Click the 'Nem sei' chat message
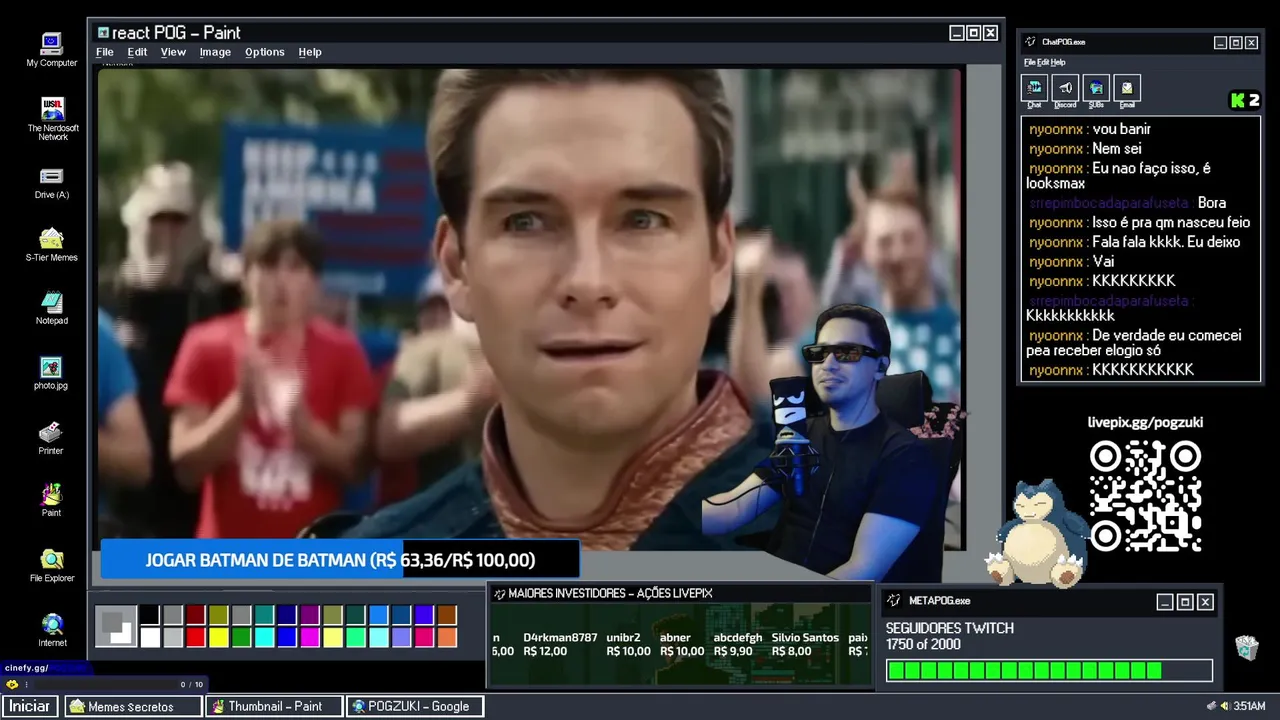The image size is (1280, 720). (1117, 149)
